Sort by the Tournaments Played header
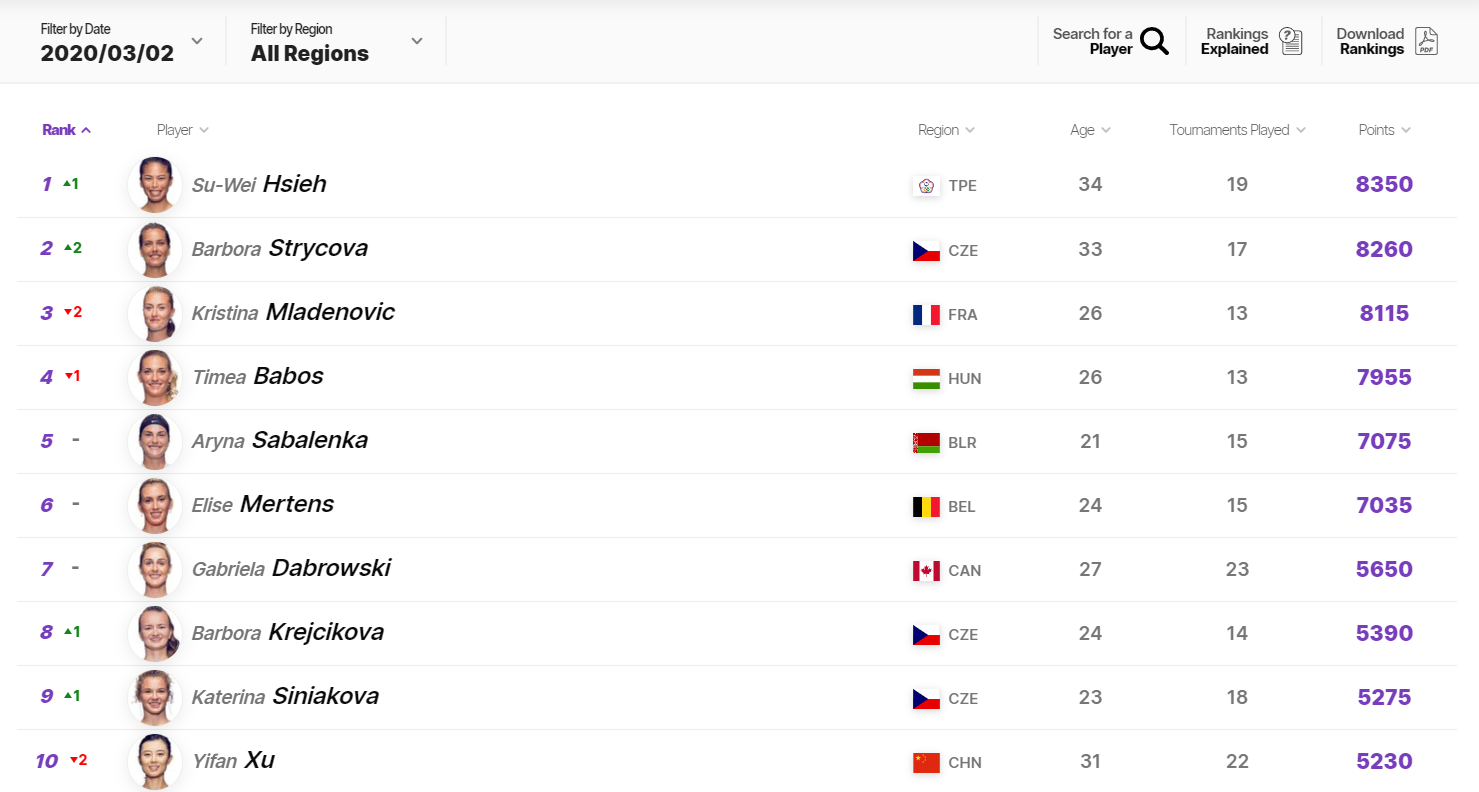Viewport: 1479px width, 792px height. coord(1237,130)
